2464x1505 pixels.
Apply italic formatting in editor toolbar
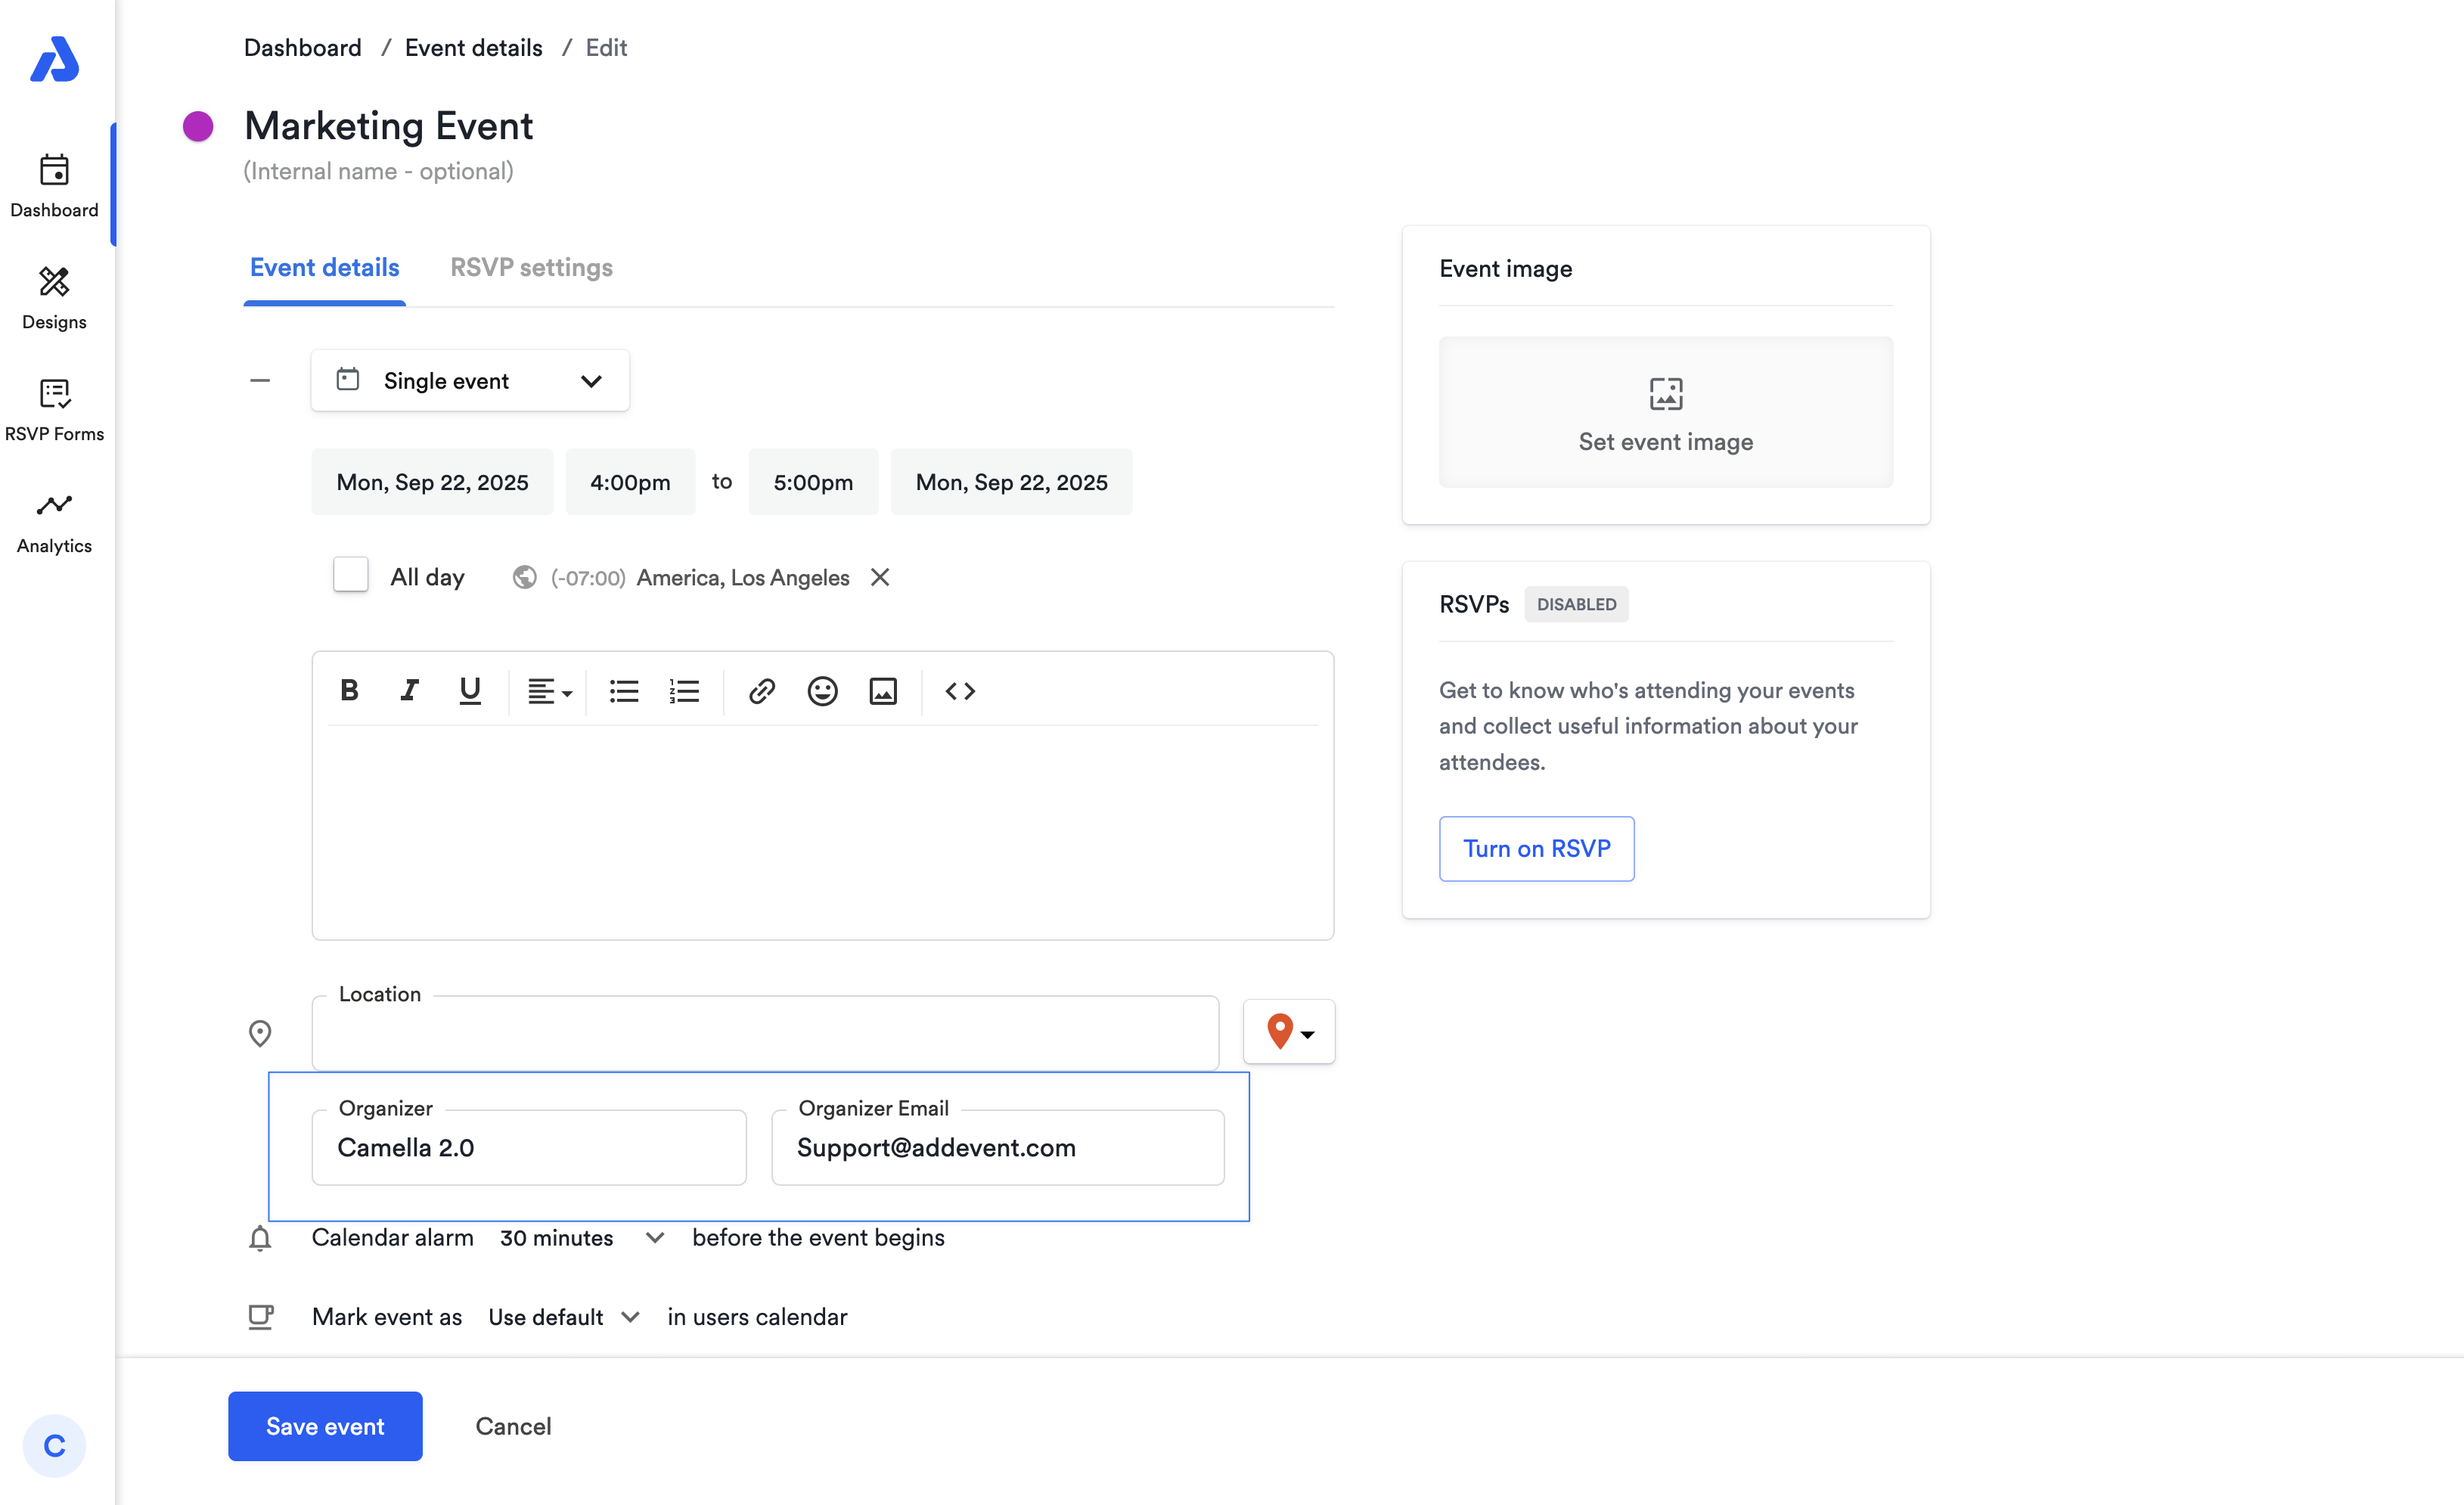409,690
